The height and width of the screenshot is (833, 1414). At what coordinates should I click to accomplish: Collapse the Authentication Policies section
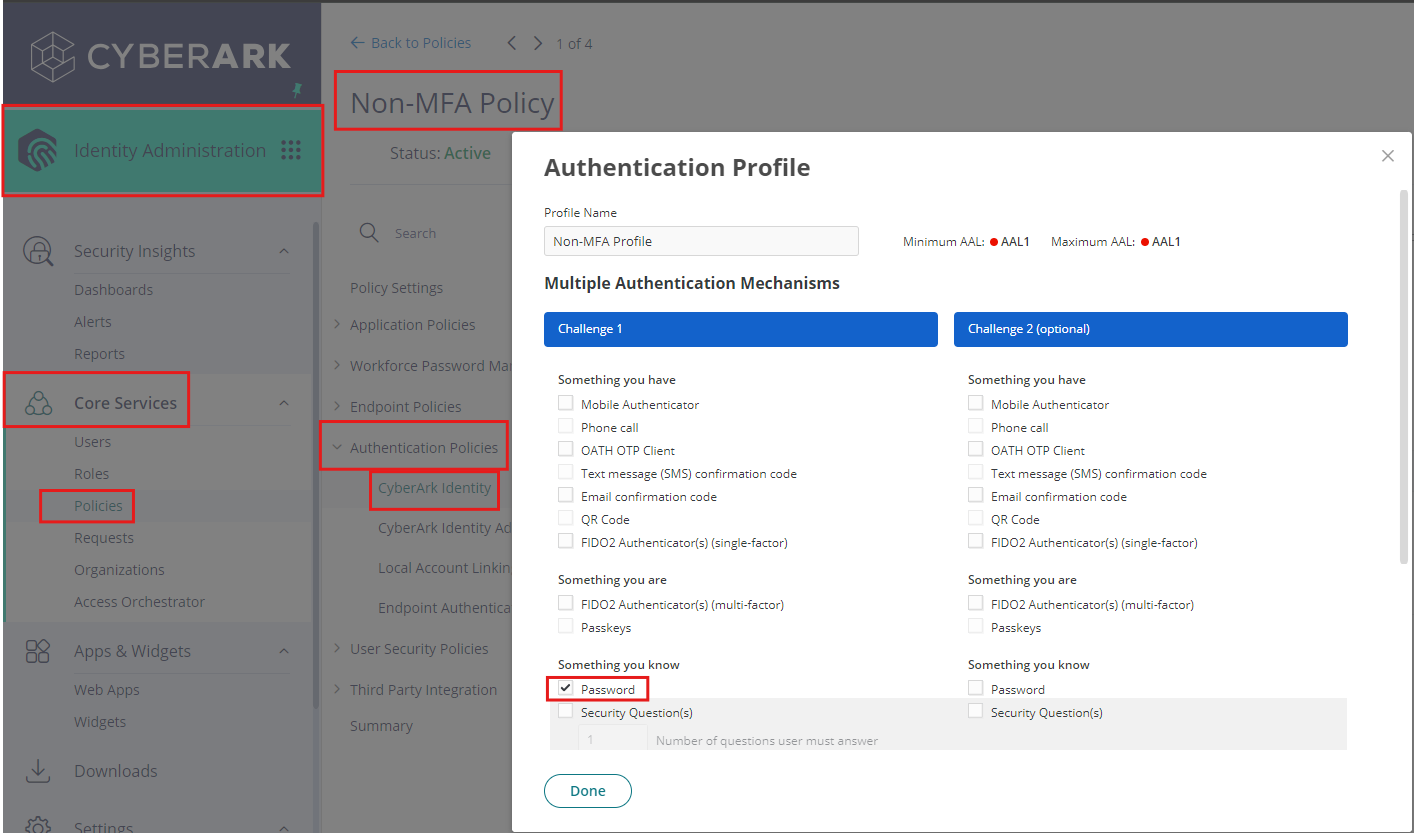[337, 447]
